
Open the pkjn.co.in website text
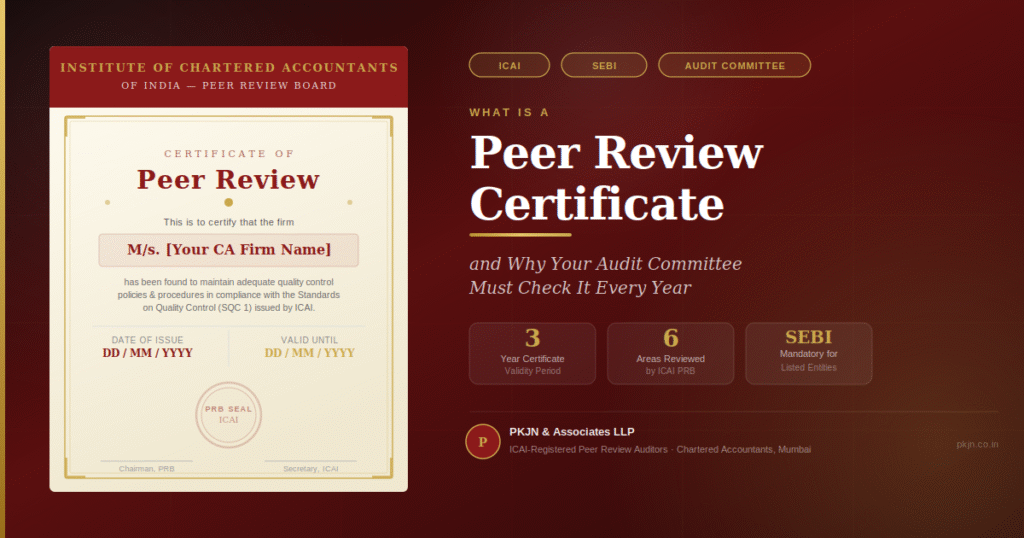977,444
